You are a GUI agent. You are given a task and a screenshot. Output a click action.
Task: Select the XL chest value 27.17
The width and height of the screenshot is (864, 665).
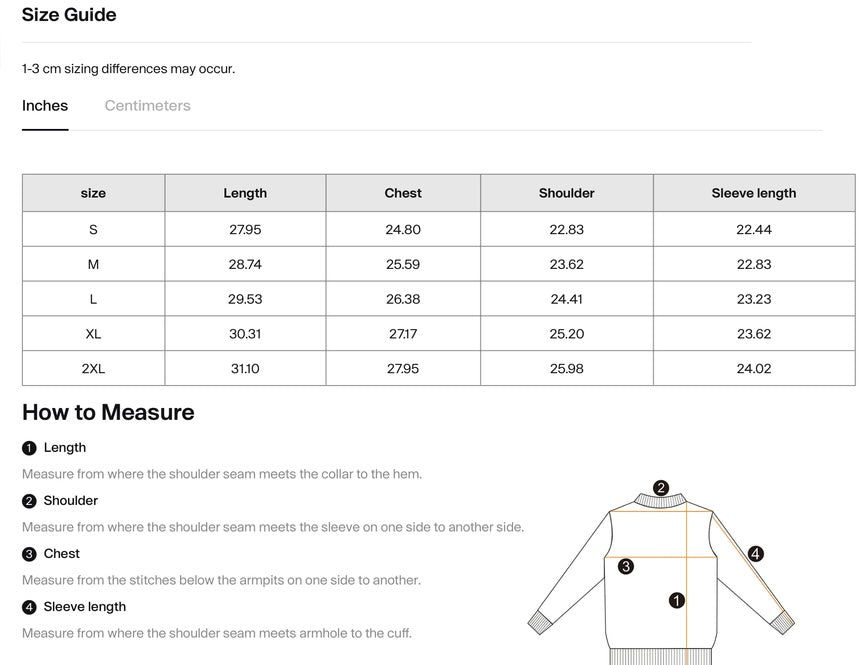pyautogui.click(x=402, y=333)
